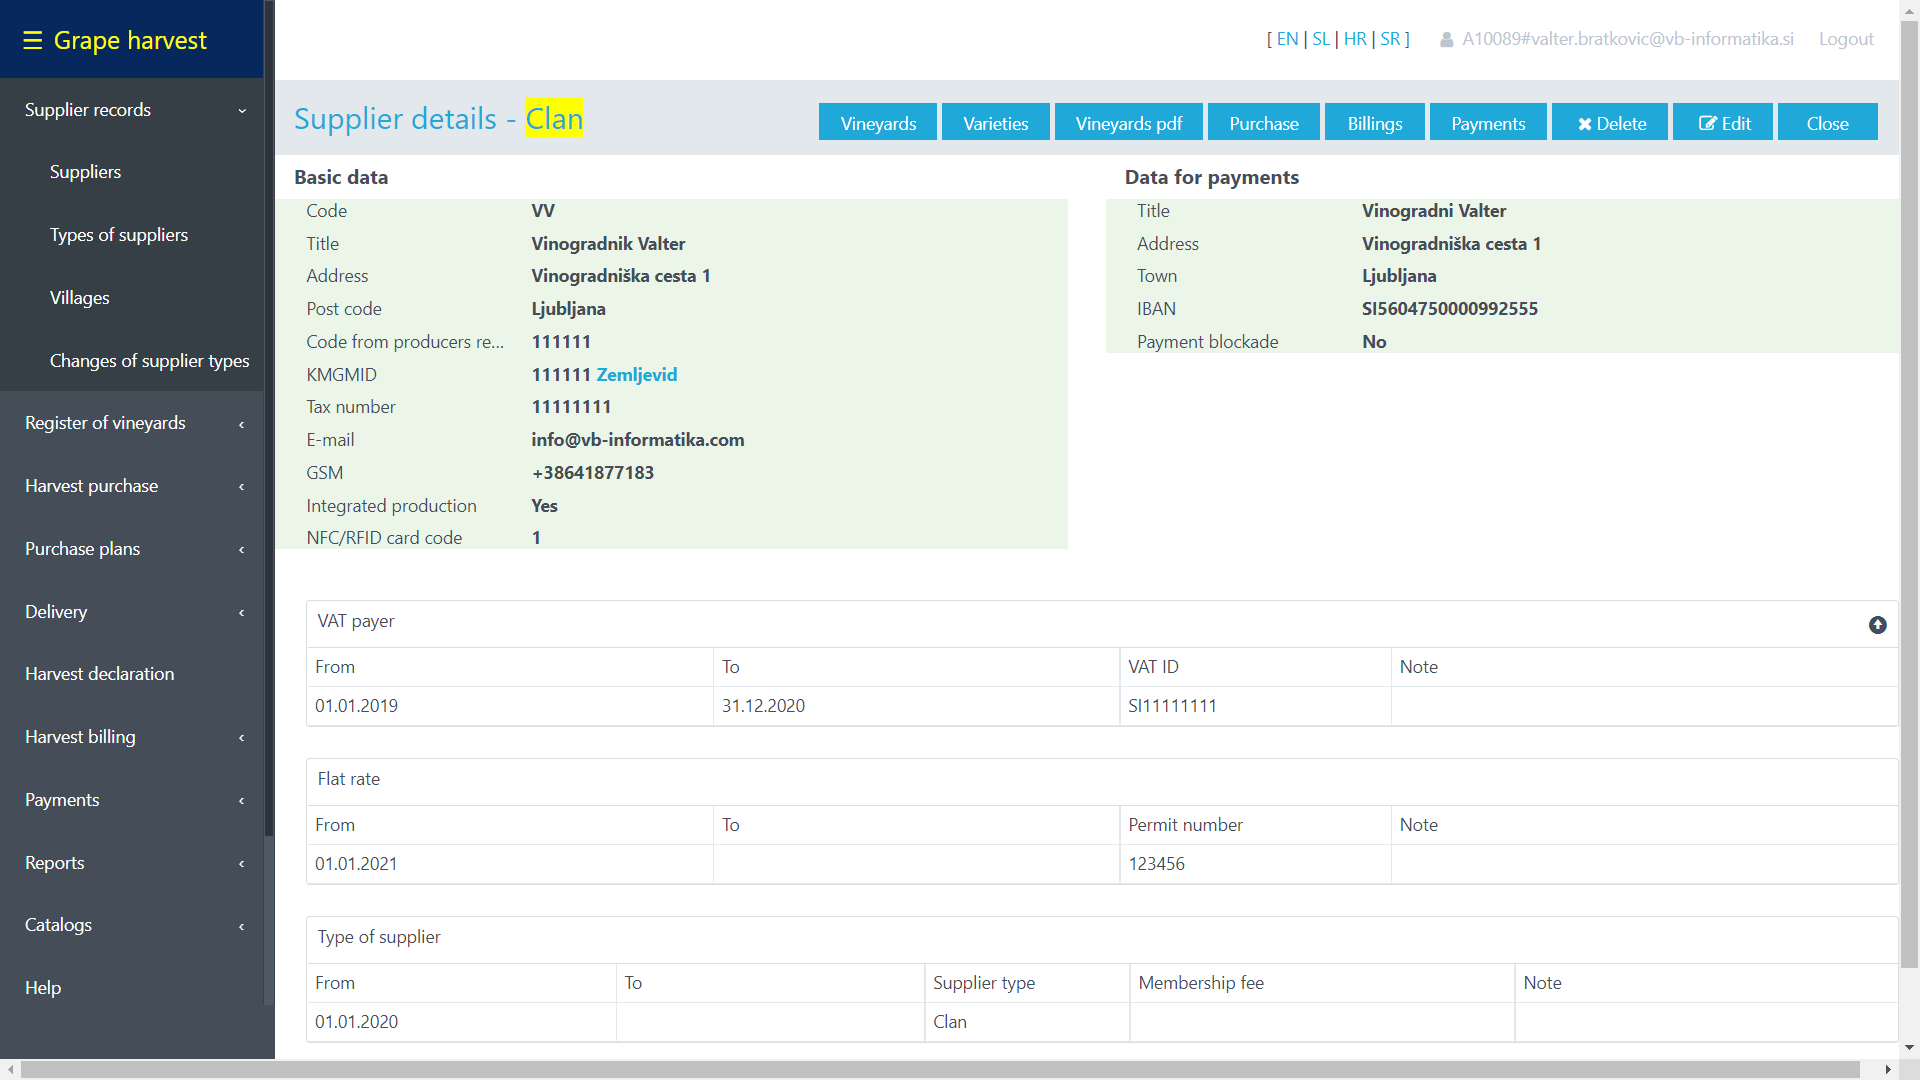Click the scroll-right arrow at bottom
Viewport: 1920px width, 1080px height.
(x=1888, y=1069)
